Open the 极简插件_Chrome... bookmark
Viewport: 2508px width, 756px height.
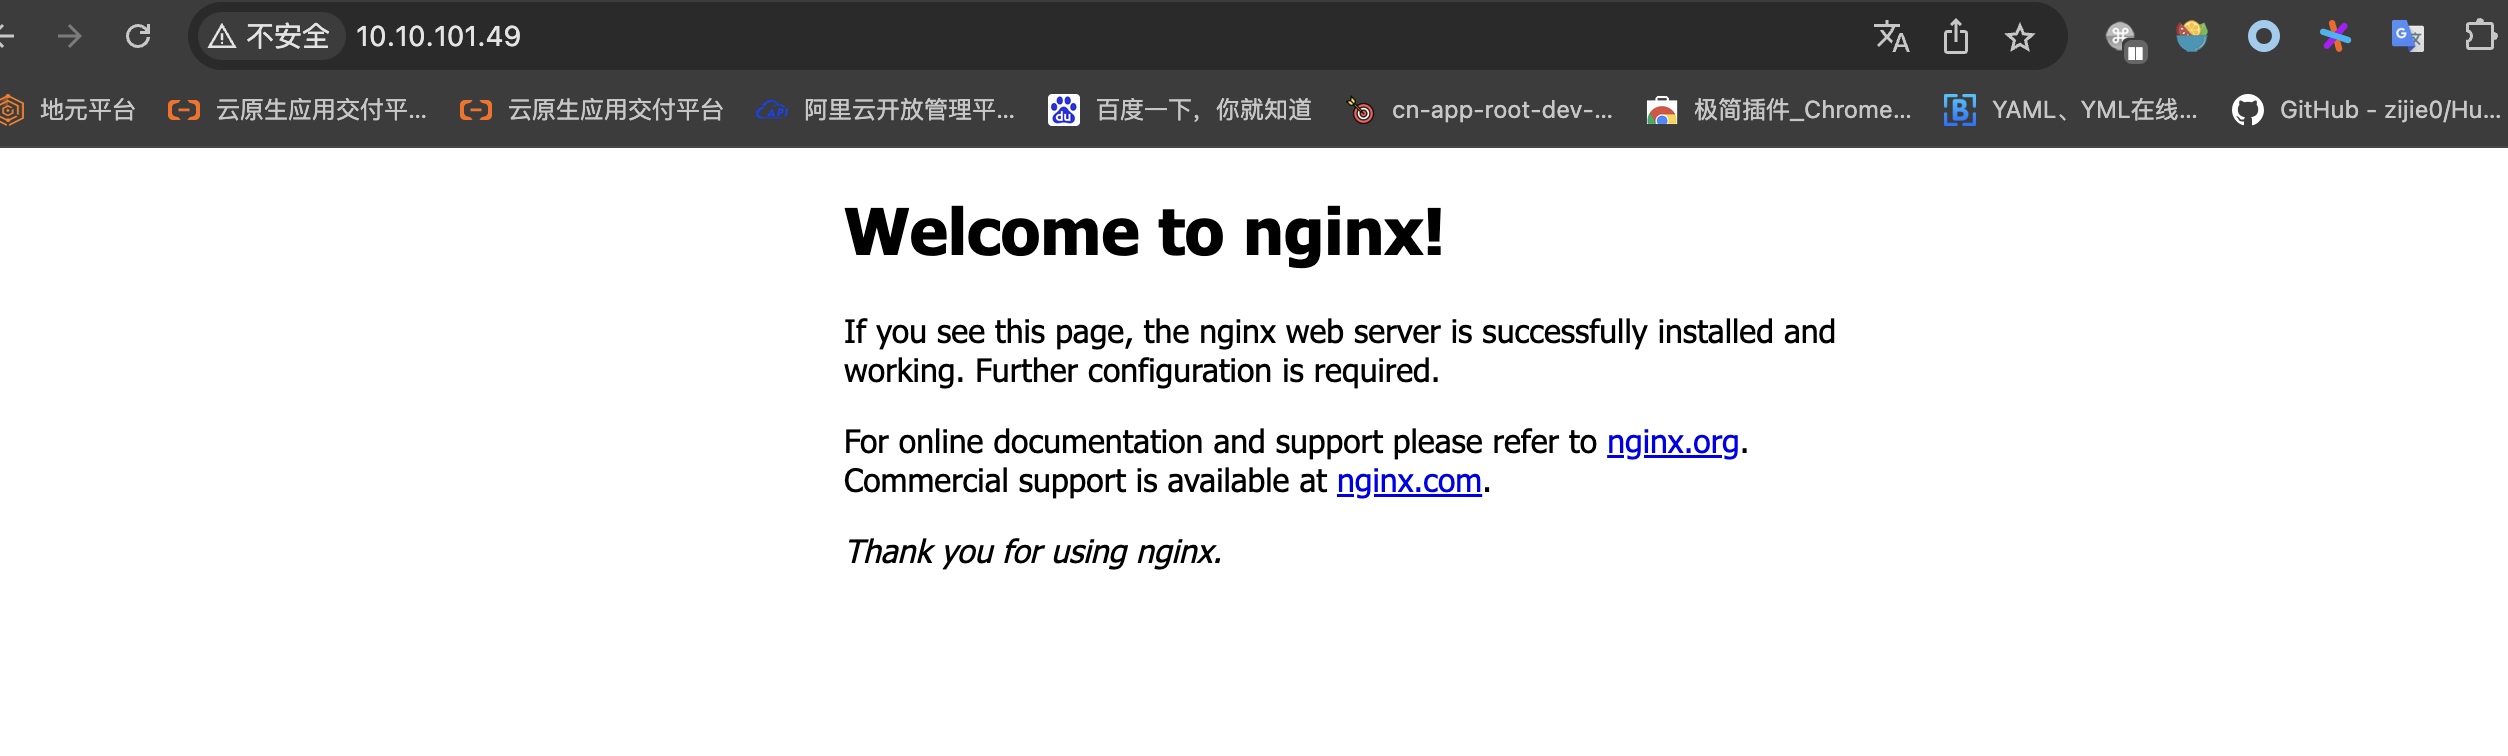click(1778, 110)
